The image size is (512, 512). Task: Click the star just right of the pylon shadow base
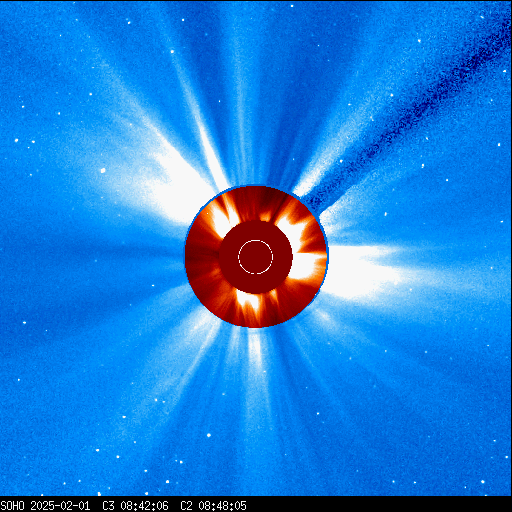(386, 214)
